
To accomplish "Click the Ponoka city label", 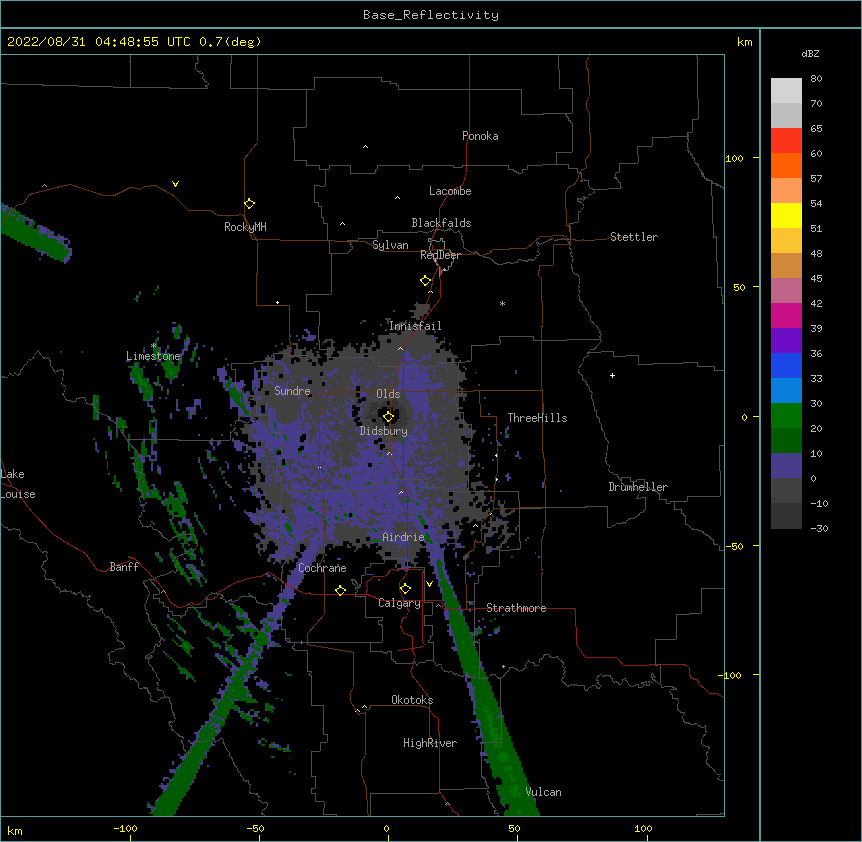I will tap(480, 136).
